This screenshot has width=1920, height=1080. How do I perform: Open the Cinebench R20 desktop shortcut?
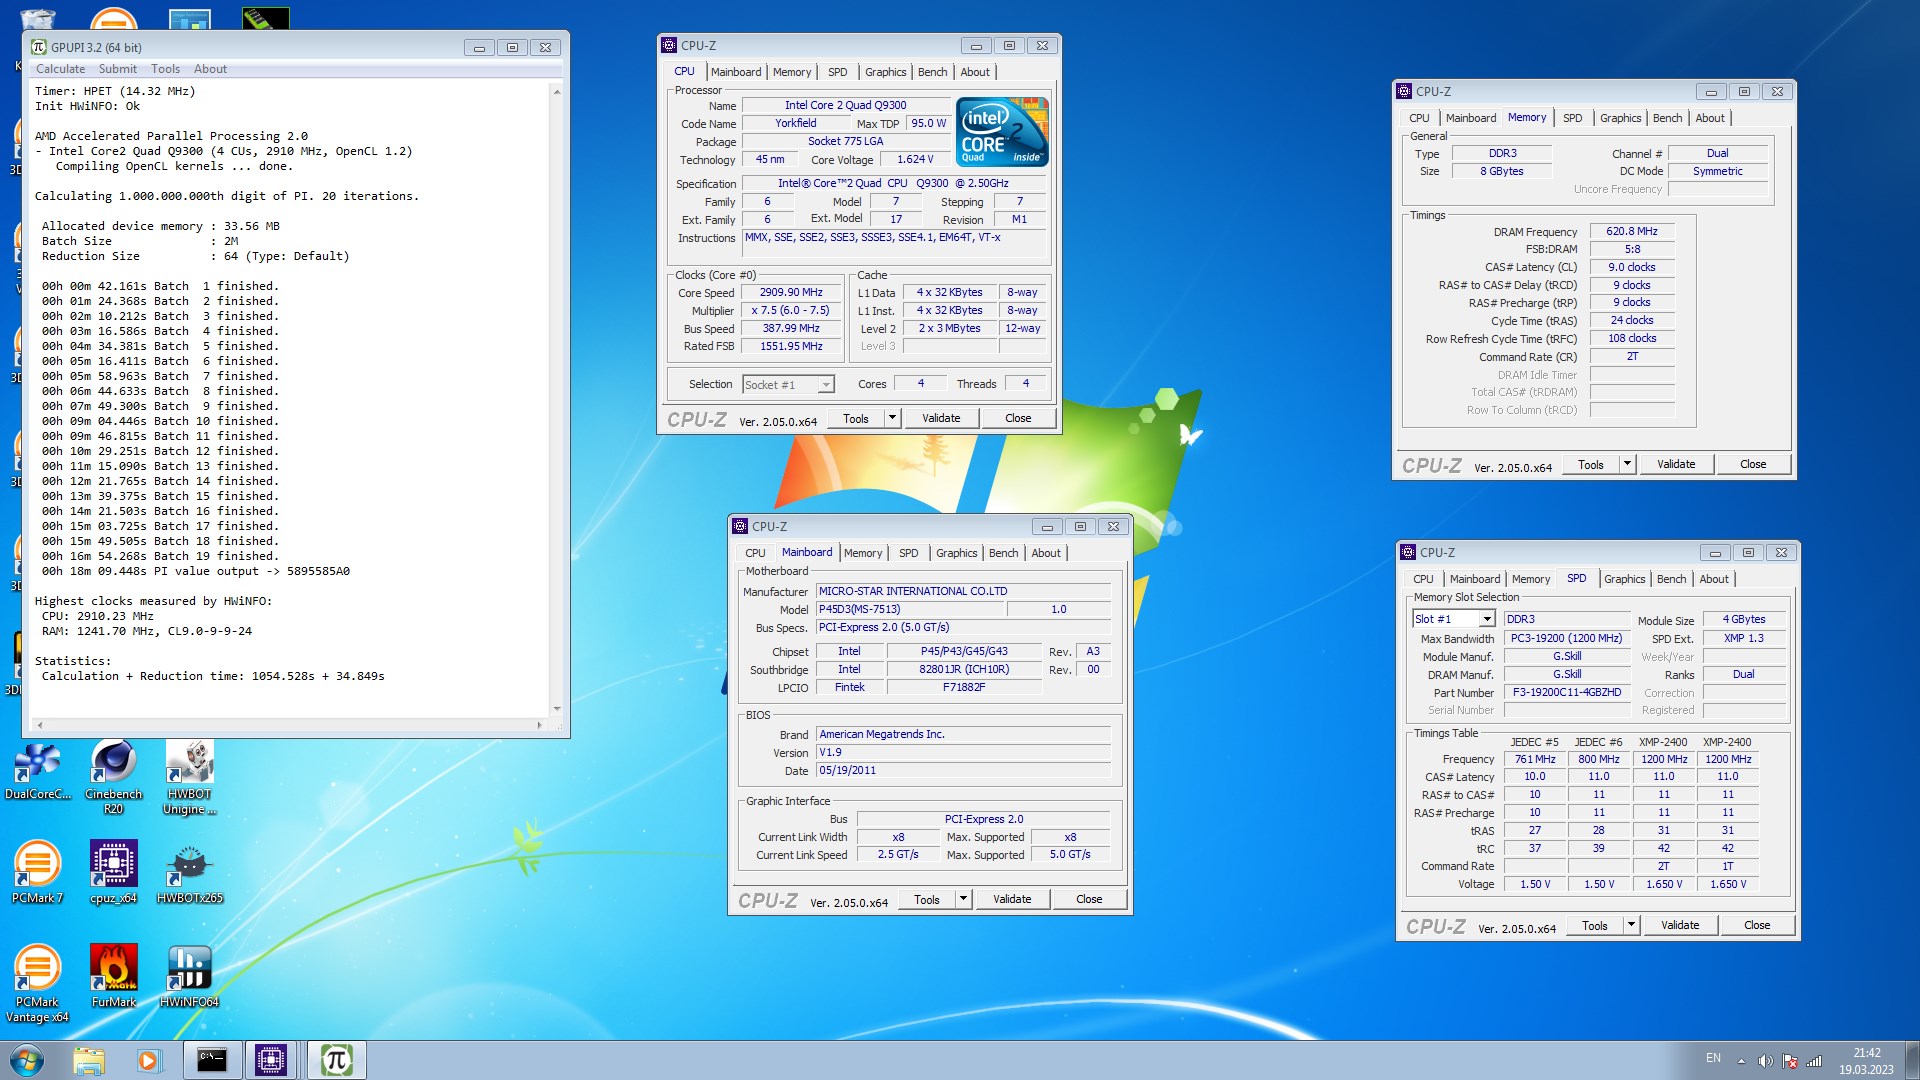[113, 776]
